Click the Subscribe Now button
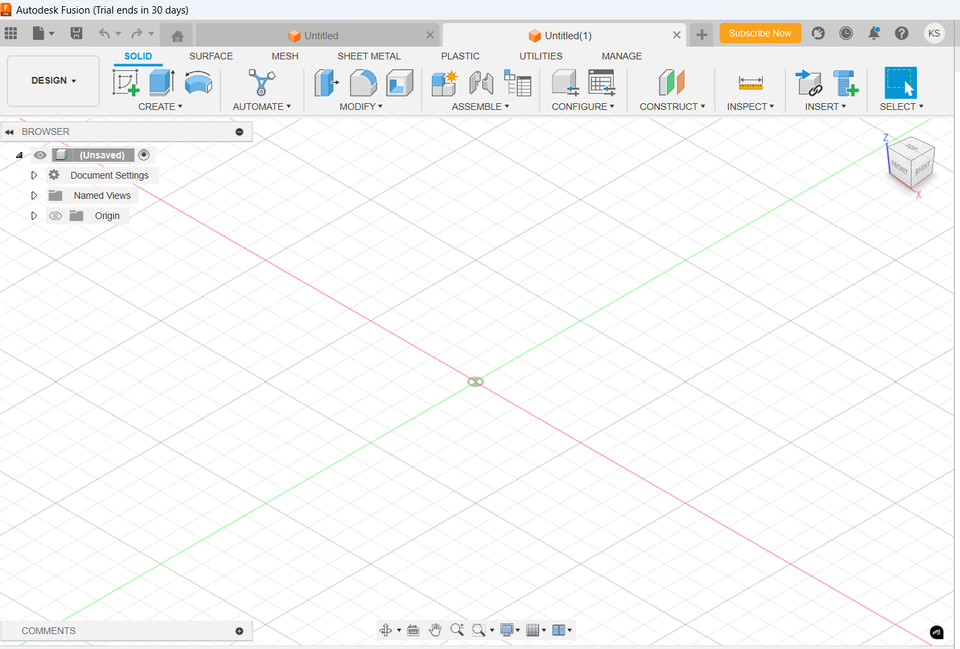Image resolution: width=960 pixels, height=649 pixels. pos(760,34)
